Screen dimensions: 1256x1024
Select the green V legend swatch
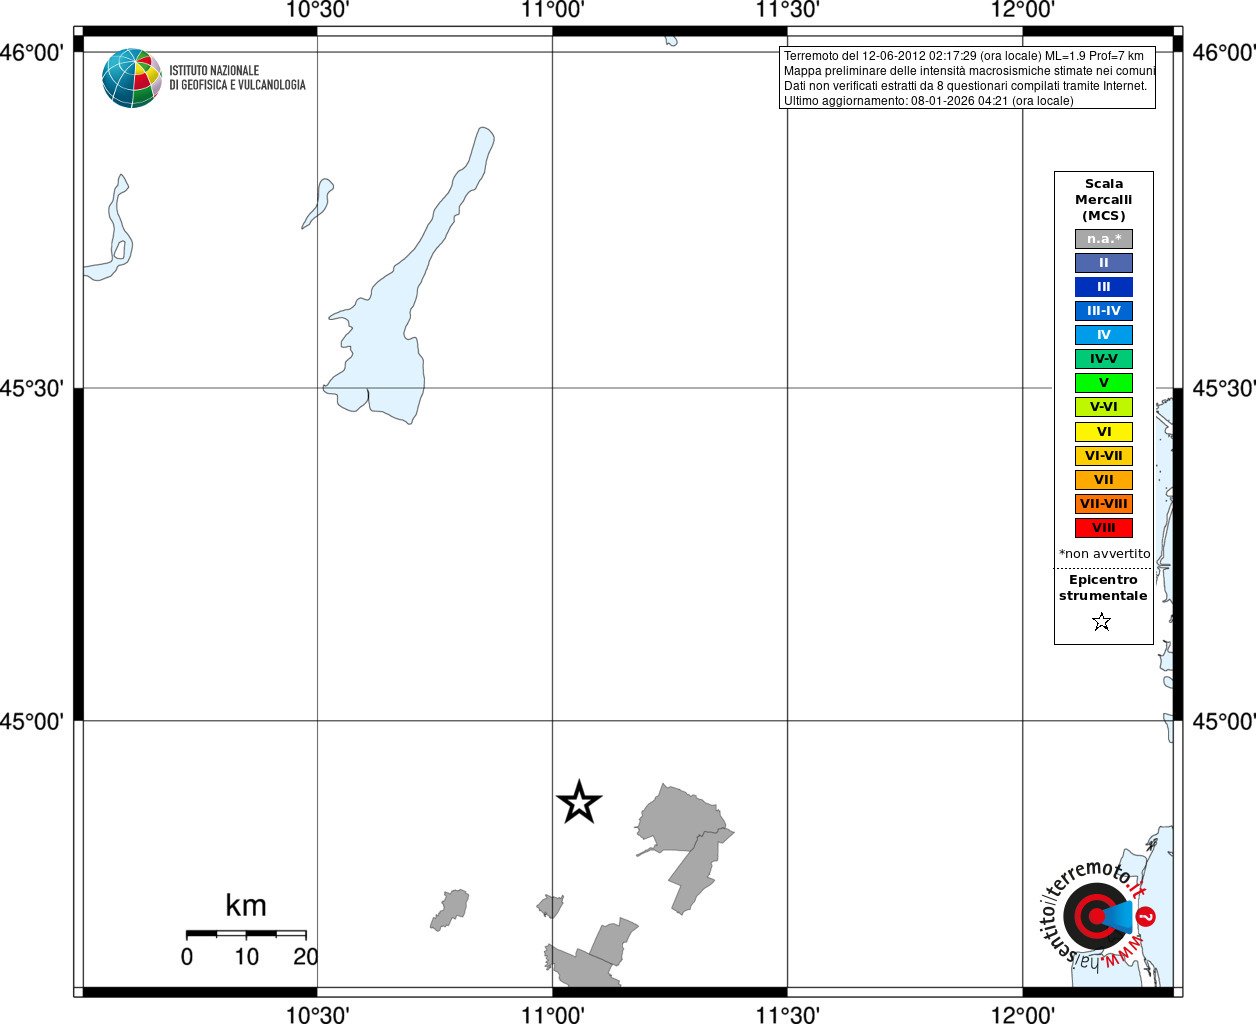(x=1104, y=383)
